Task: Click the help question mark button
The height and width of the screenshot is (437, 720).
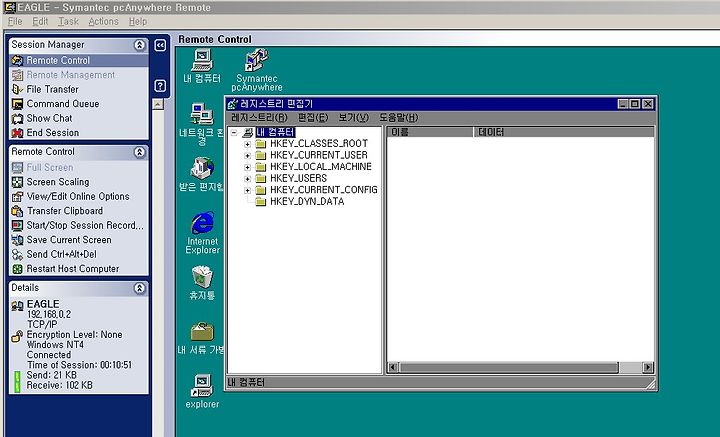Action: click(160, 86)
